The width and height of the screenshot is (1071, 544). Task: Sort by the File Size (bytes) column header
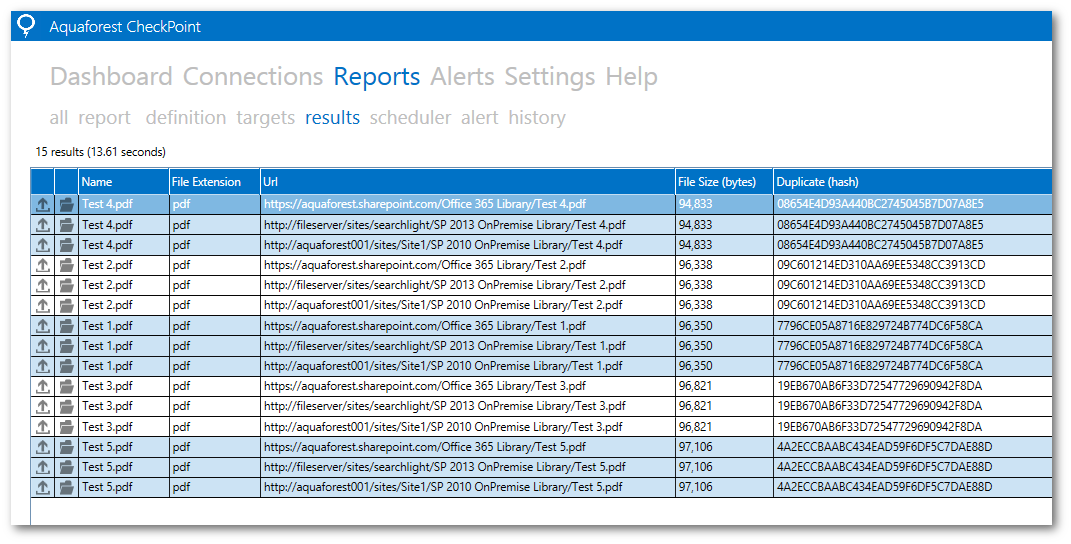click(x=715, y=182)
